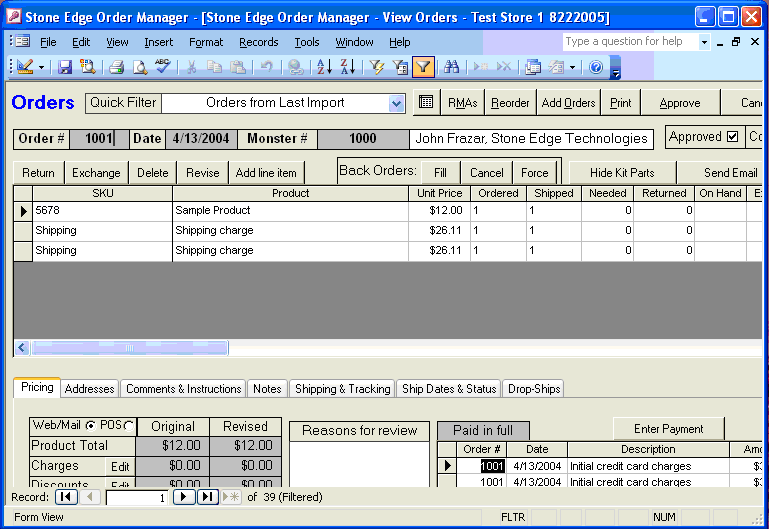Screen dimensions: 769x529
Task: Click the line items horizontal scrollbar thumb
Action: 129,348
